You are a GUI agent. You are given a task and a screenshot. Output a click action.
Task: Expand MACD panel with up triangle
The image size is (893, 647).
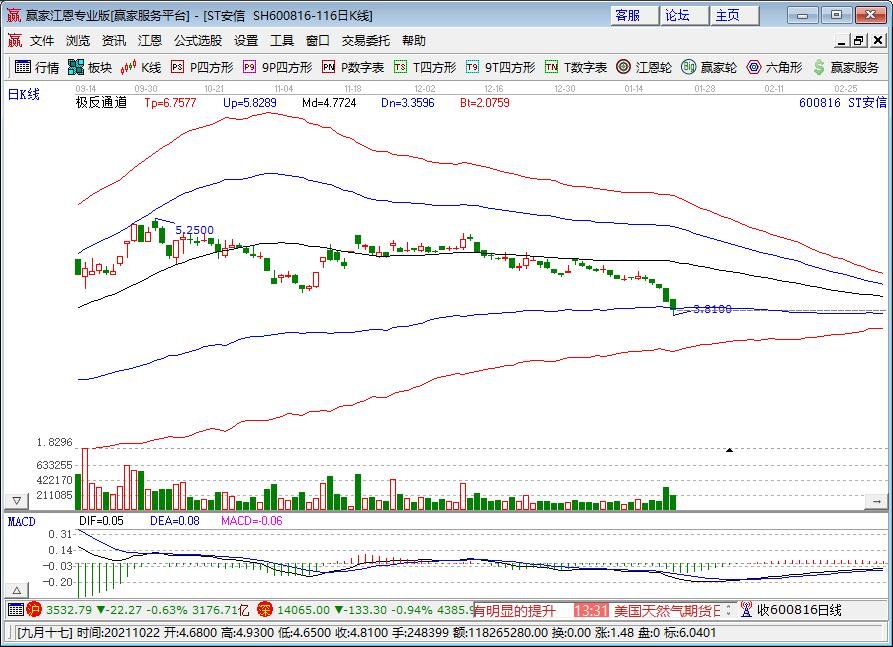(17, 590)
